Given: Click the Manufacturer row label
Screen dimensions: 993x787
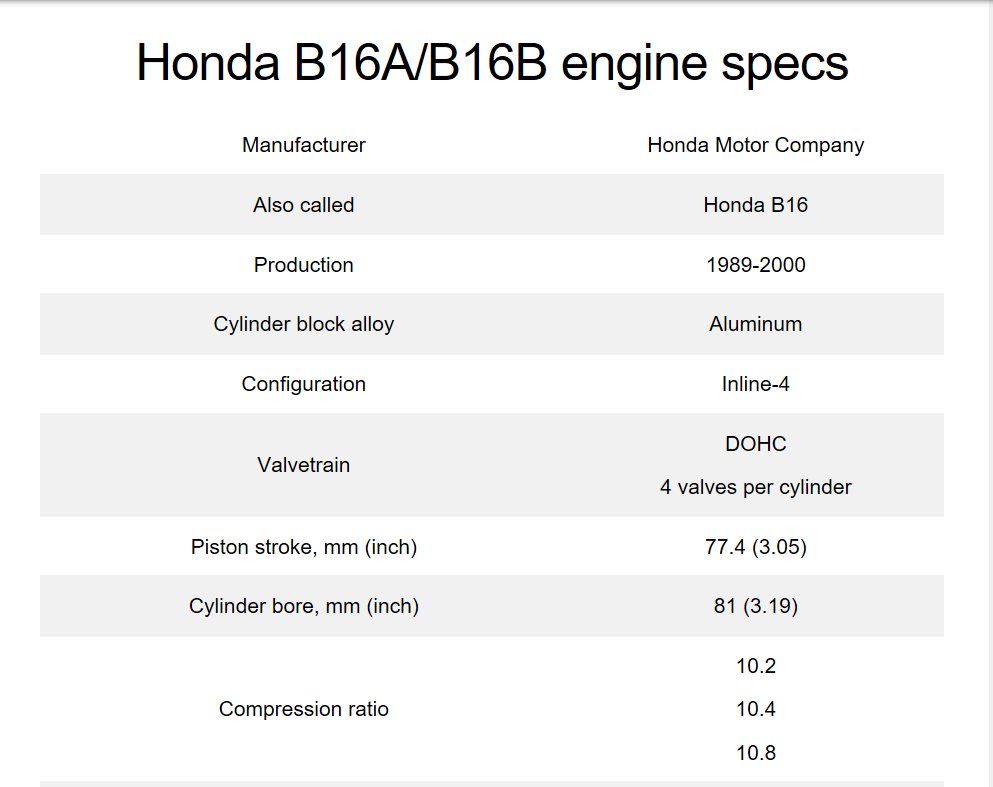Looking at the screenshot, I should click(x=304, y=145).
